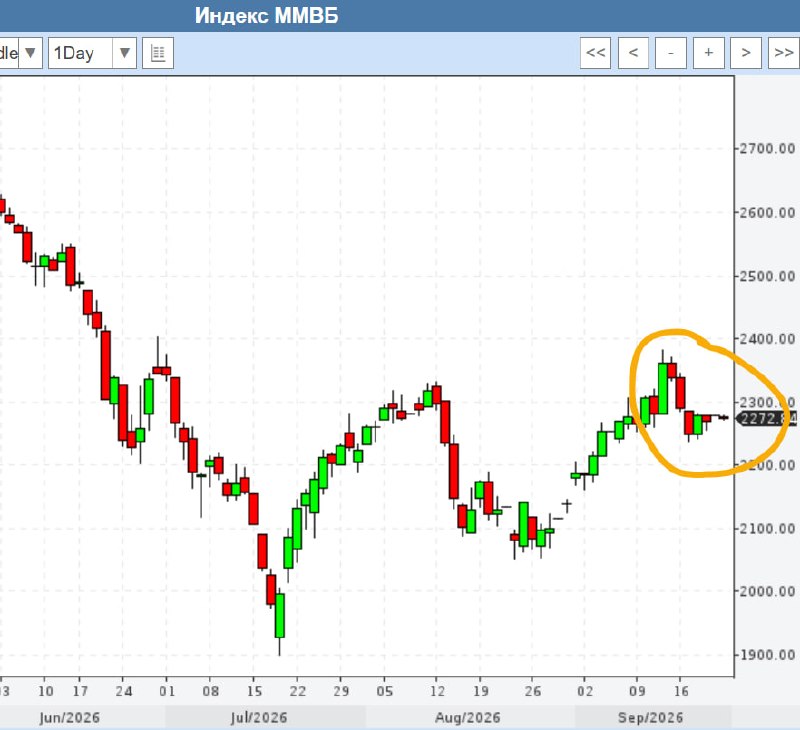Click the Jul/2026 month label

point(259,718)
